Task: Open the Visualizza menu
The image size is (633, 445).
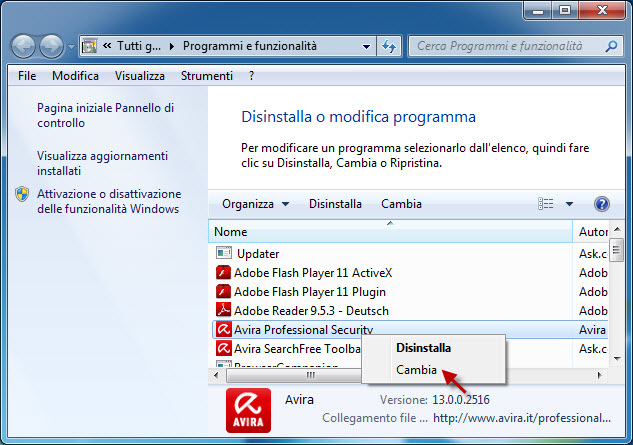Action: pos(140,76)
